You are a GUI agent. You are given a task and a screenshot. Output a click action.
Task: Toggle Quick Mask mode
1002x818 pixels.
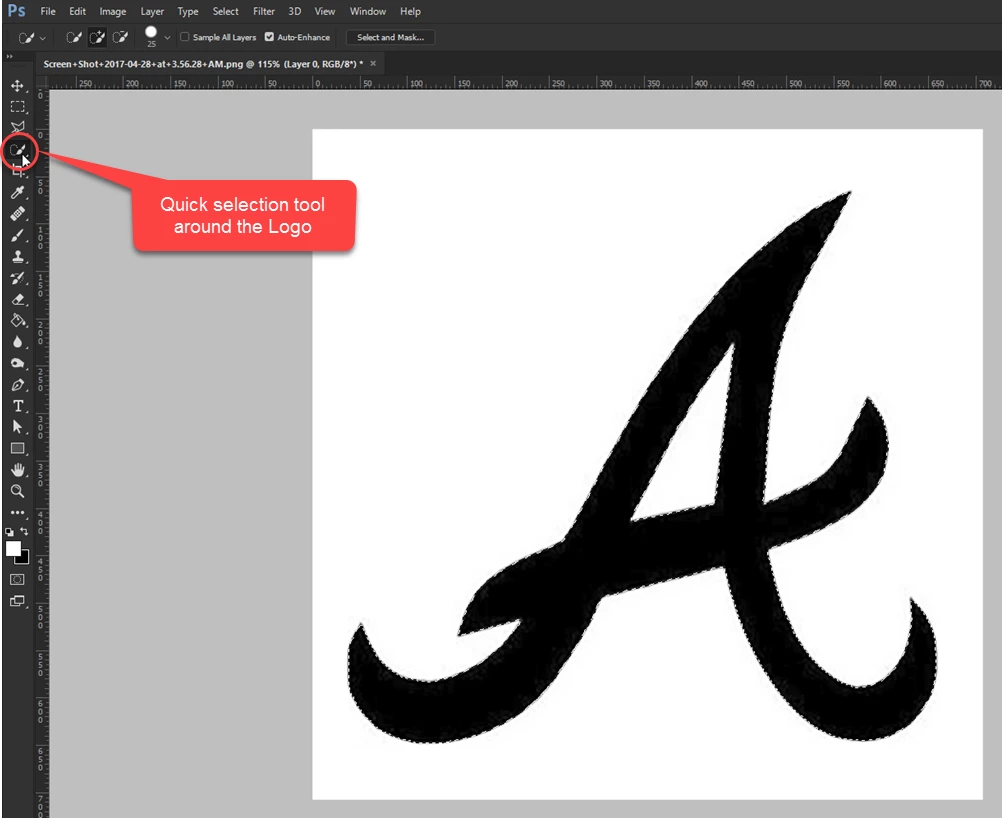17,579
